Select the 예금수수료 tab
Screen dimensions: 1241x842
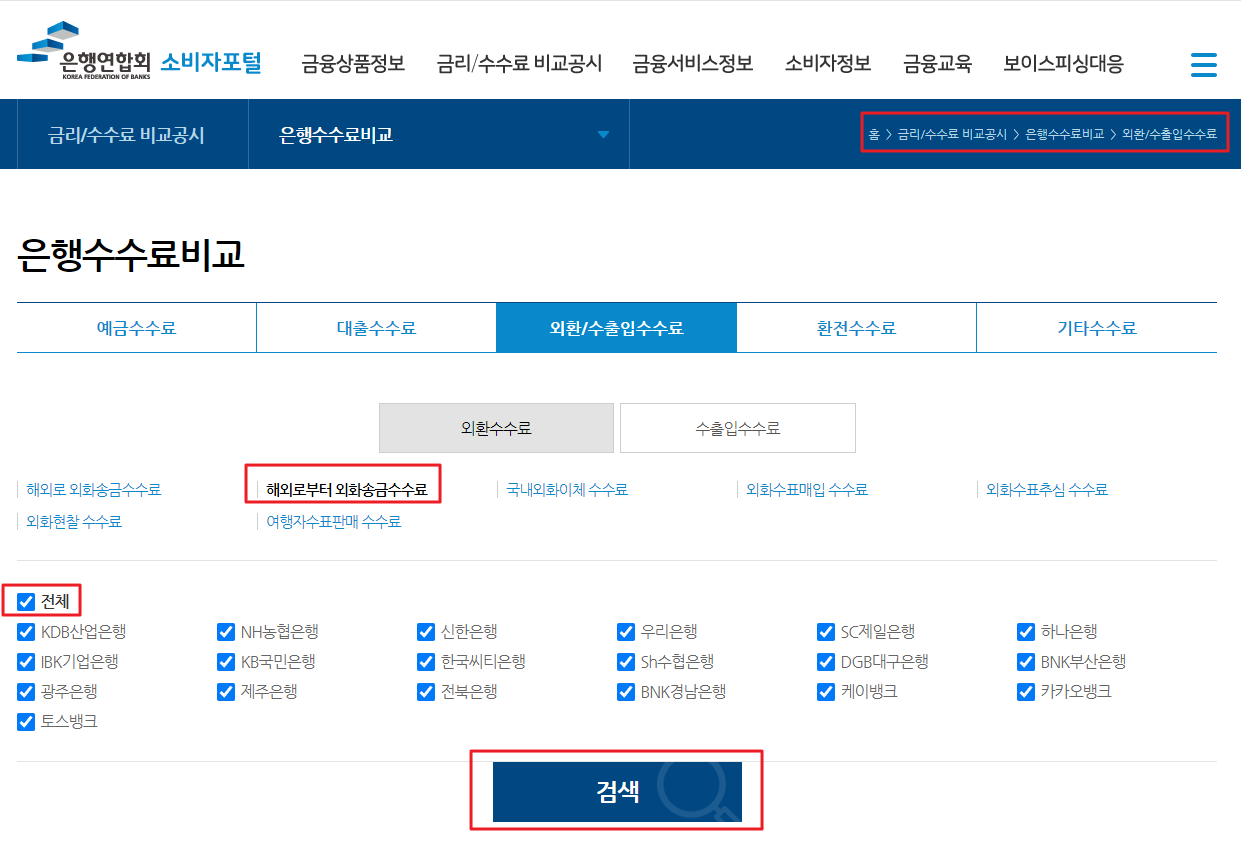(136, 327)
